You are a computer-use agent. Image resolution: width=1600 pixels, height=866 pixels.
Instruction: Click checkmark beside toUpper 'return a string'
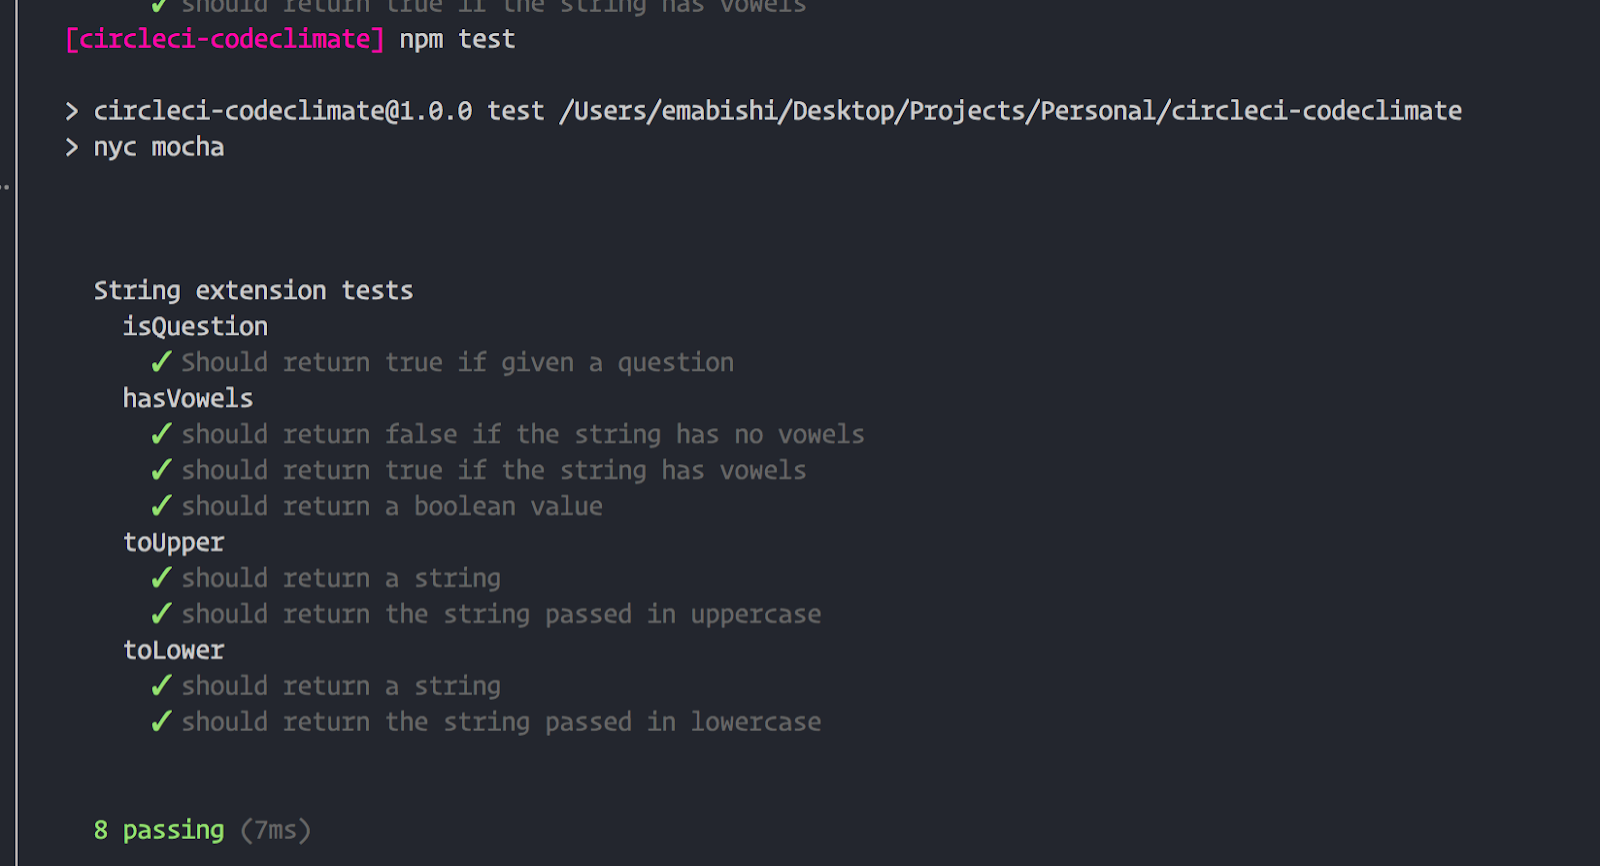(x=161, y=578)
